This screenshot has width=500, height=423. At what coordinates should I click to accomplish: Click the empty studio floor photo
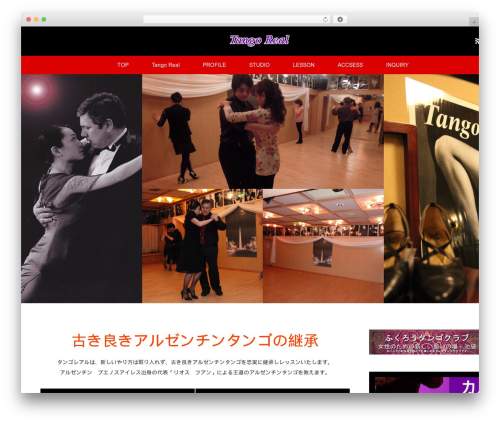pos(323,246)
